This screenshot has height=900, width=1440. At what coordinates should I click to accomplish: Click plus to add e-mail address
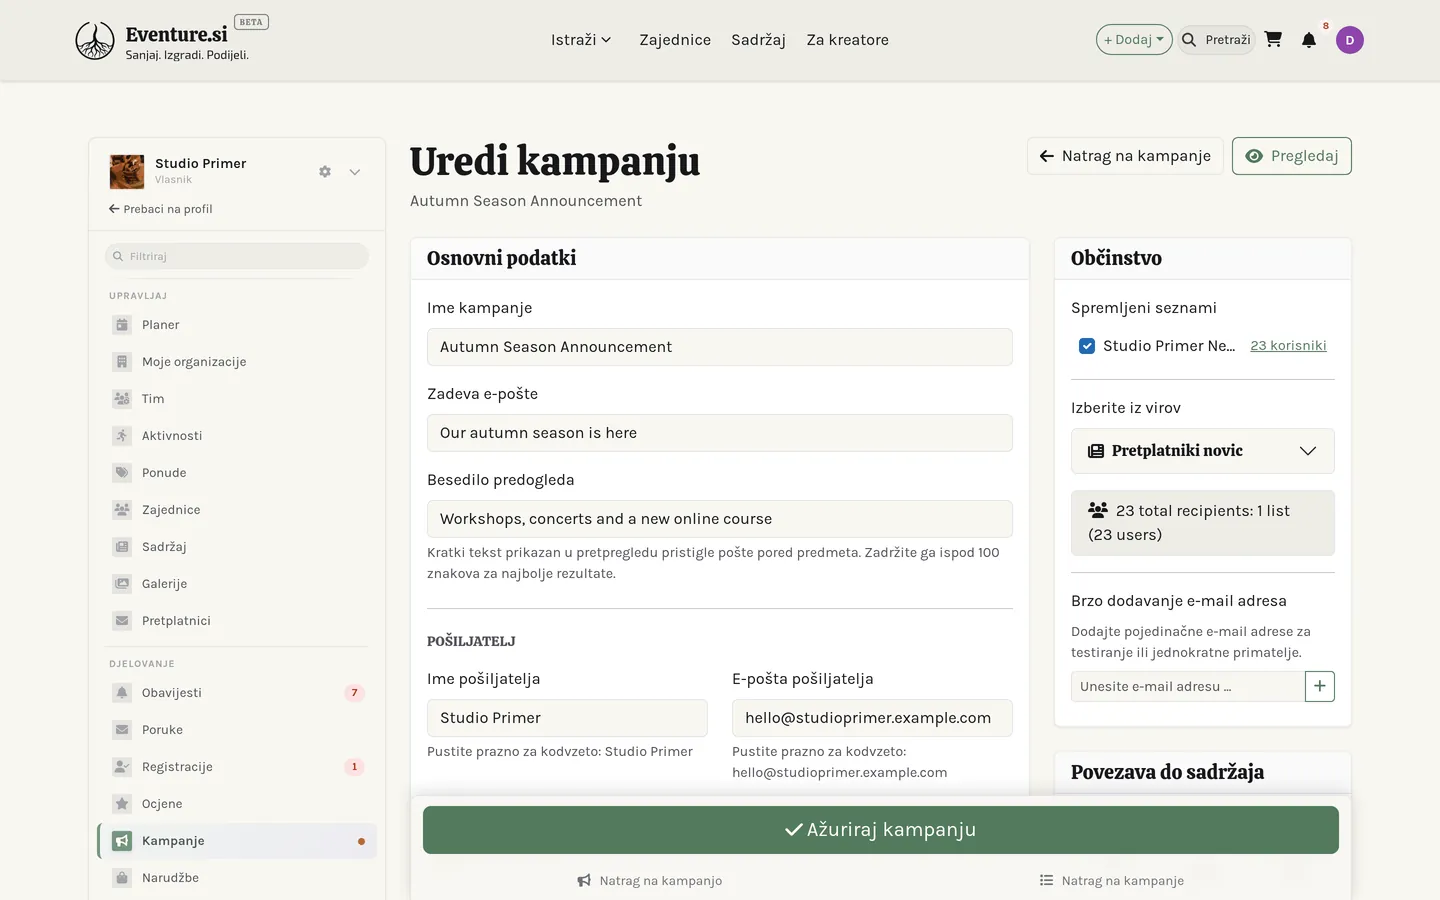[x=1320, y=686]
